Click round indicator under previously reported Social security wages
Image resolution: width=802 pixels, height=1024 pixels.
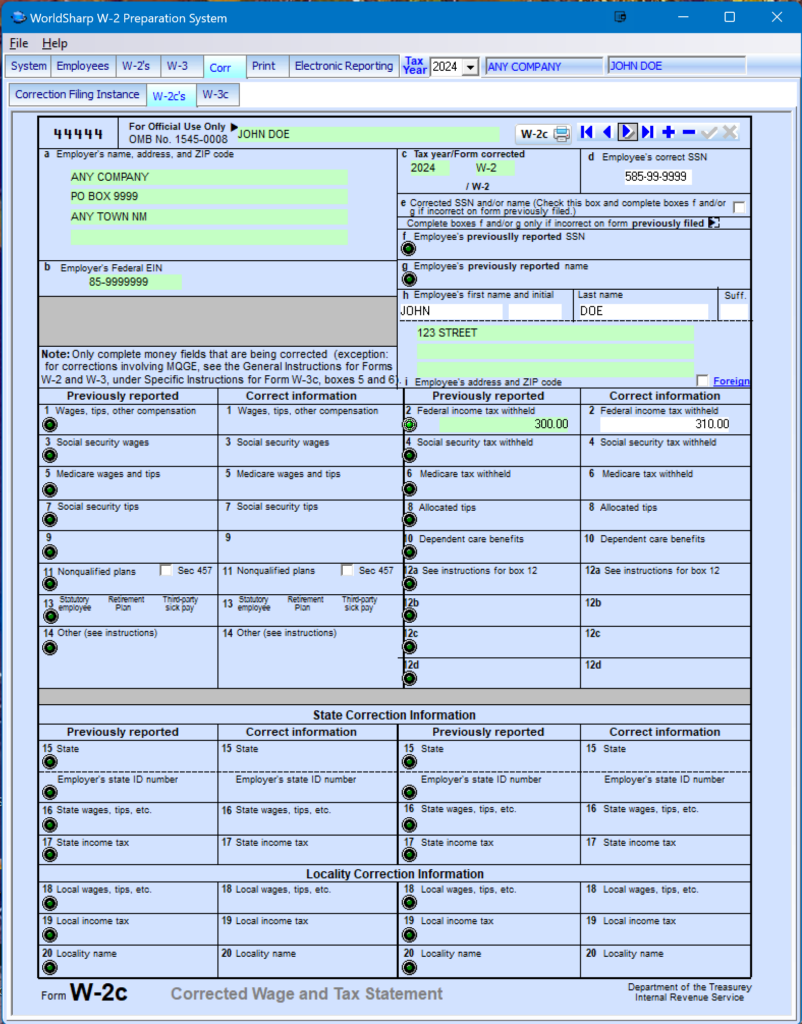(x=50, y=456)
